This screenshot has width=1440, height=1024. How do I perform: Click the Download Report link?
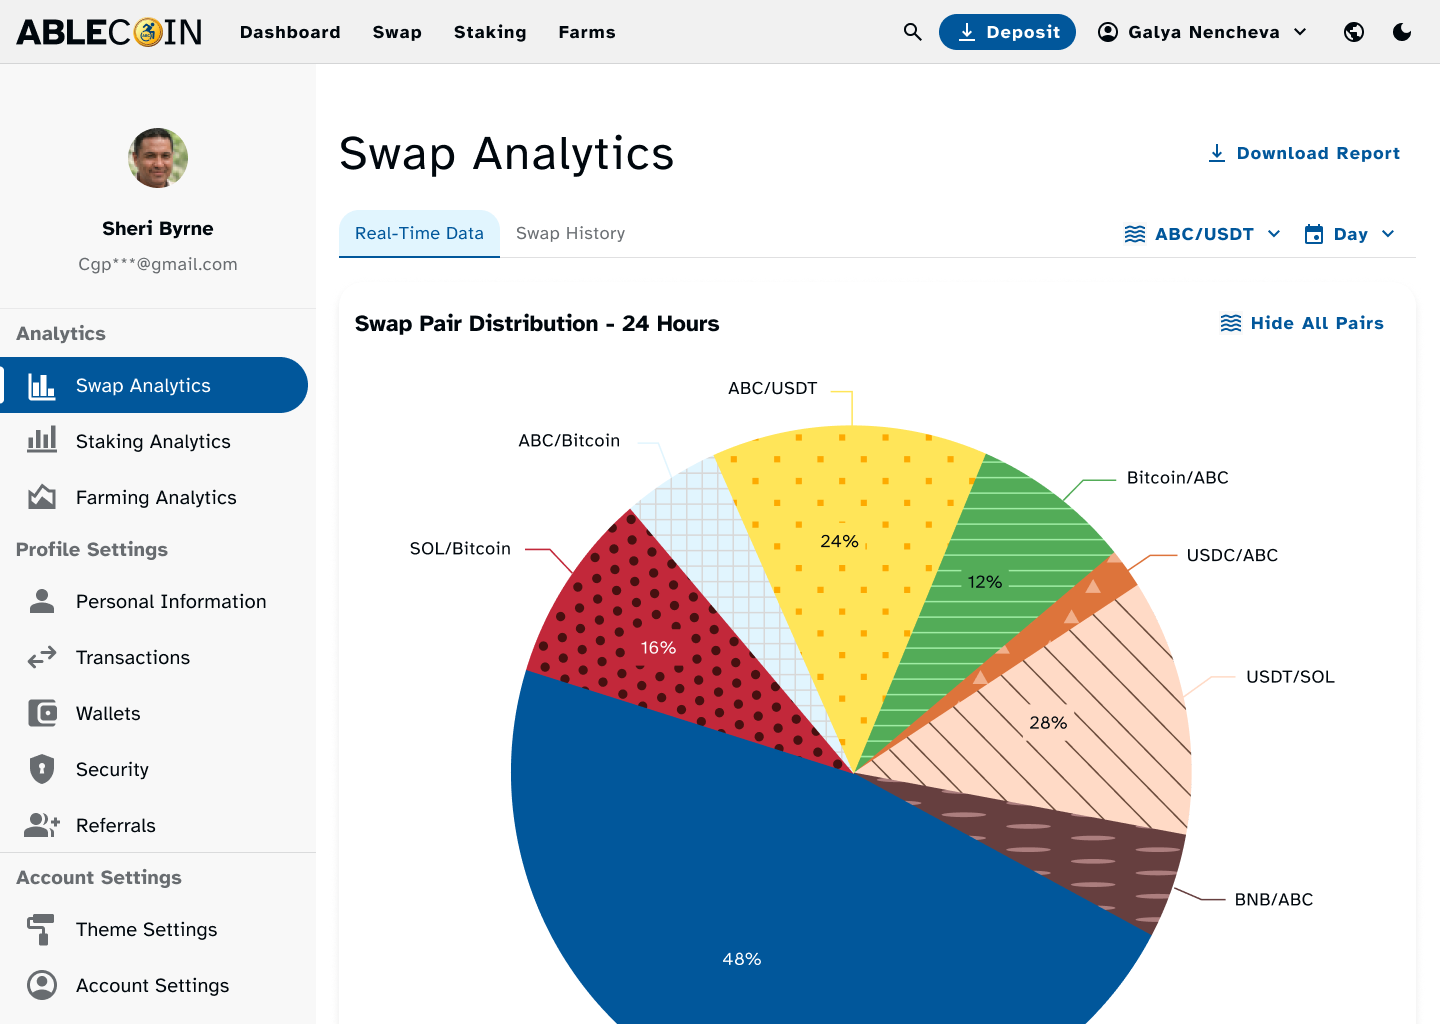[1304, 153]
